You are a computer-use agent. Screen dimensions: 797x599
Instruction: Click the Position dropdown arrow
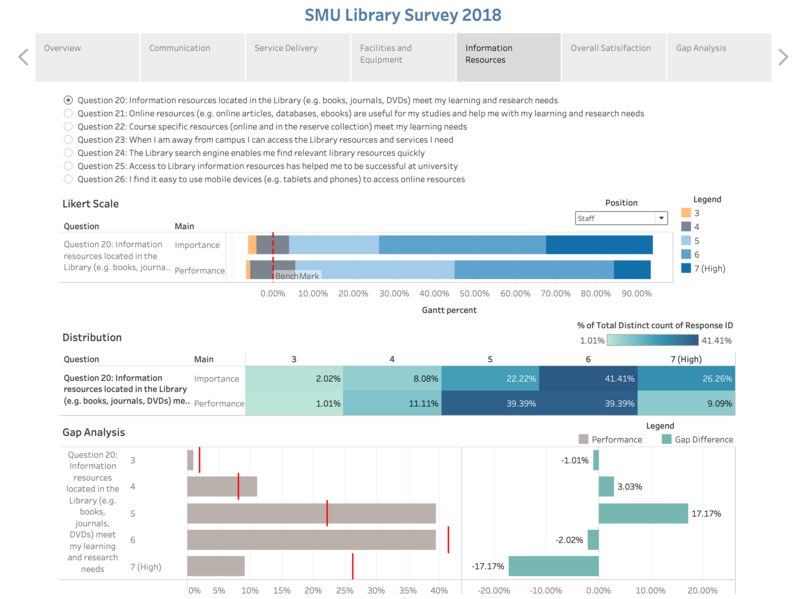661,218
